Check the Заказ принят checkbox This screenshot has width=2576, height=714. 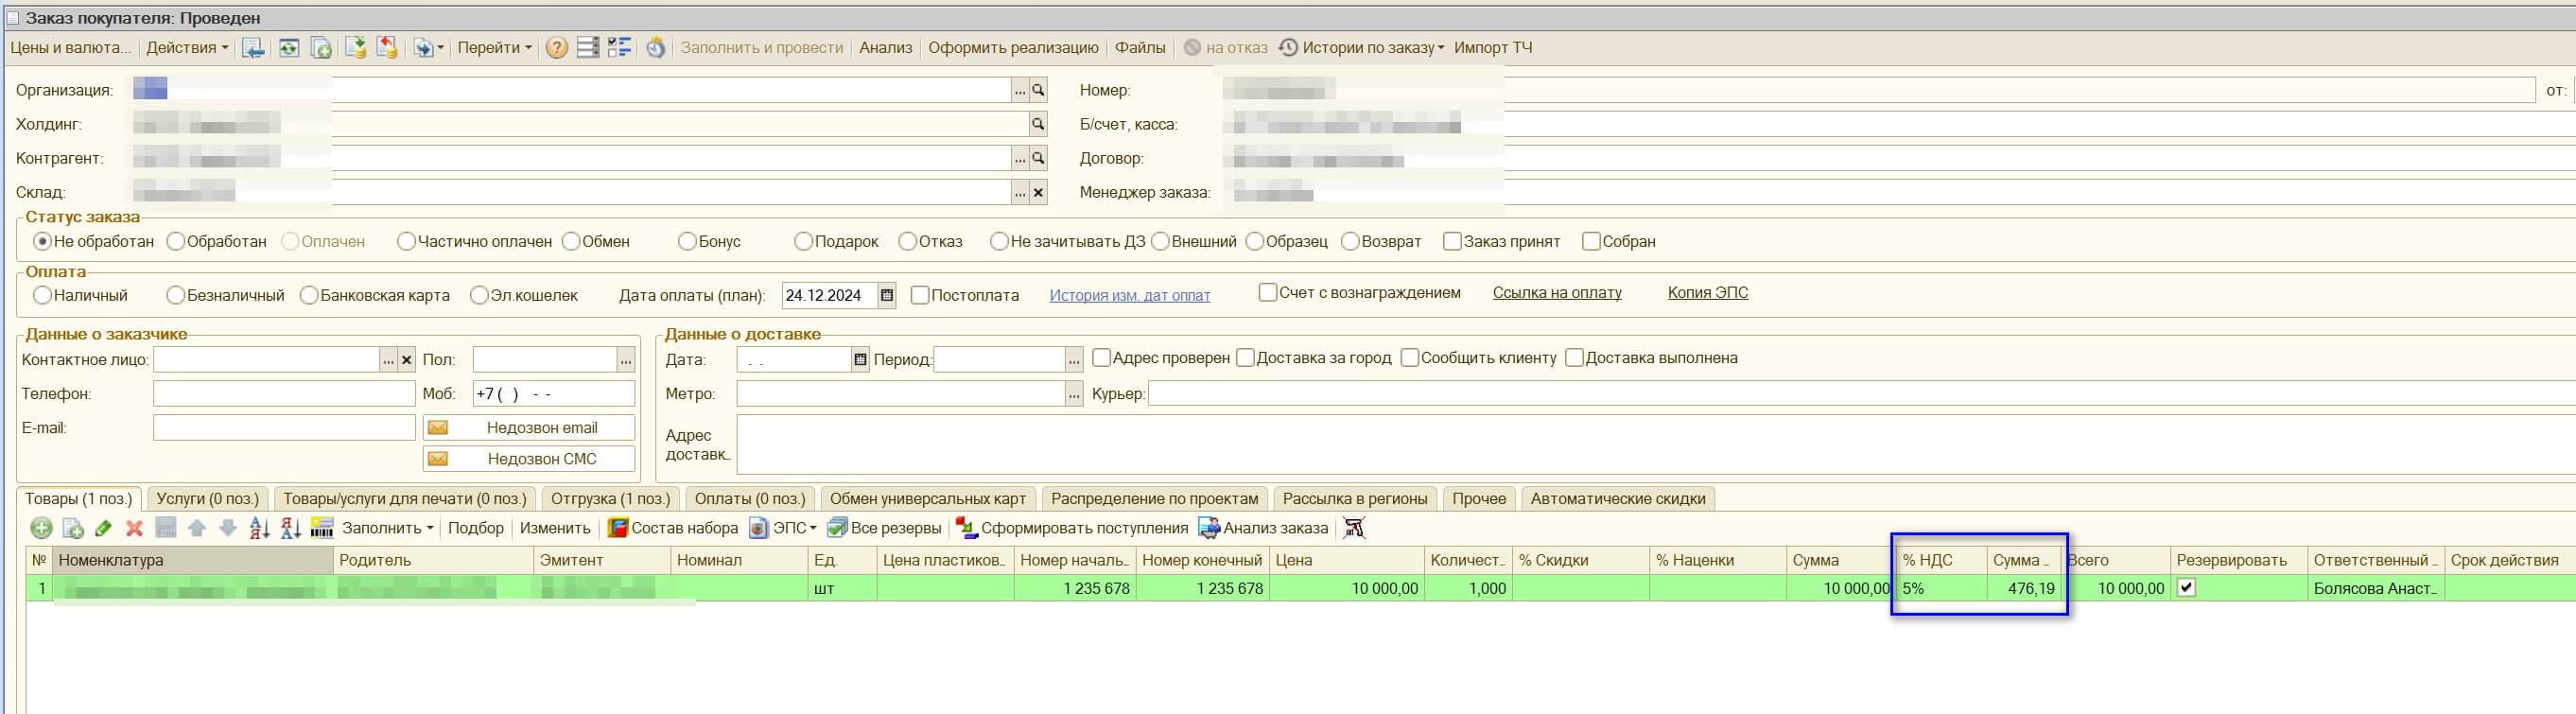click(1452, 241)
